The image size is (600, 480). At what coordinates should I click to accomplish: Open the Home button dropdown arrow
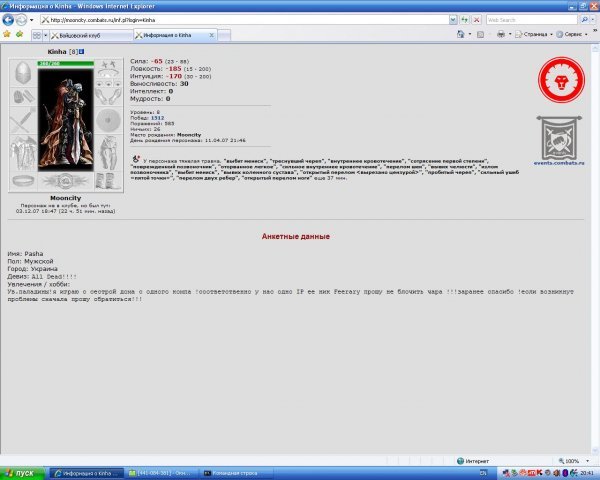point(470,34)
